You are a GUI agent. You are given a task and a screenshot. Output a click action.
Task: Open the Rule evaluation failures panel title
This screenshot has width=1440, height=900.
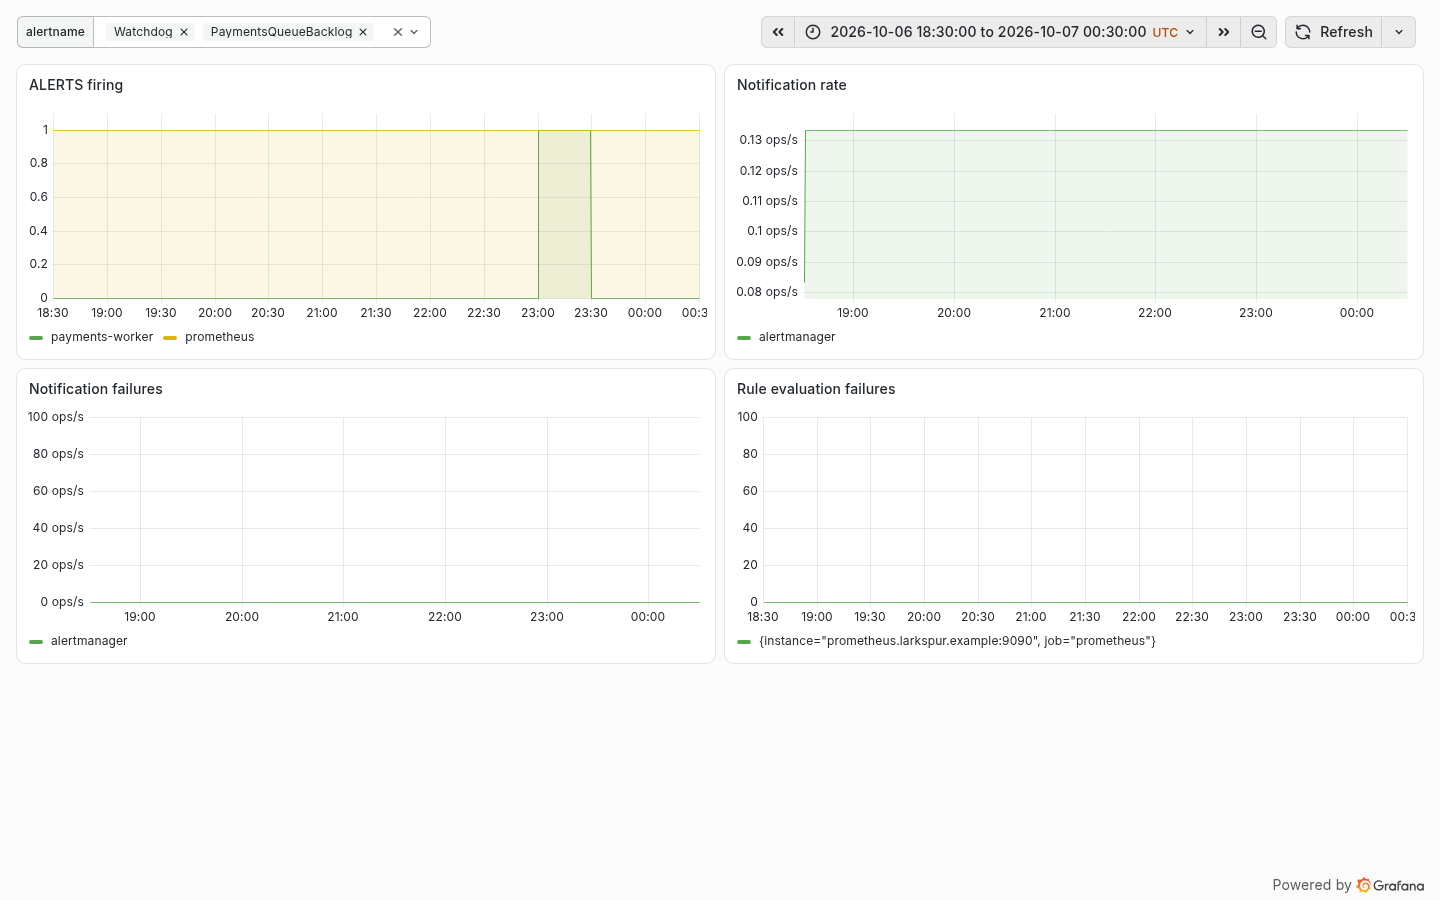pyautogui.click(x=816, y=389)
